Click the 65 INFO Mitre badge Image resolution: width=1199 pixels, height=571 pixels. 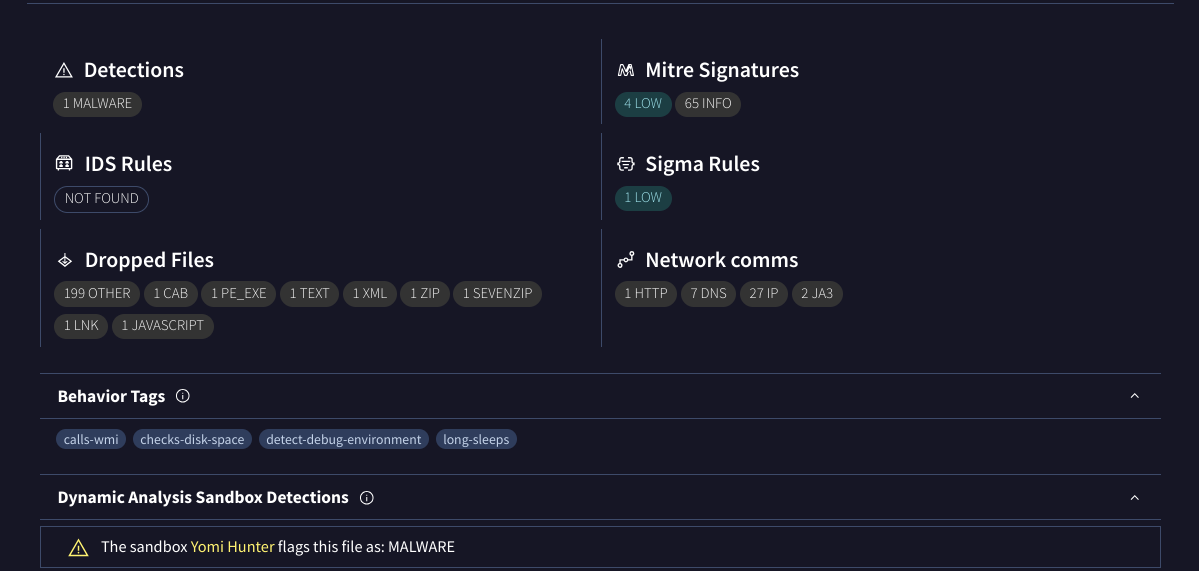[708, 104]
